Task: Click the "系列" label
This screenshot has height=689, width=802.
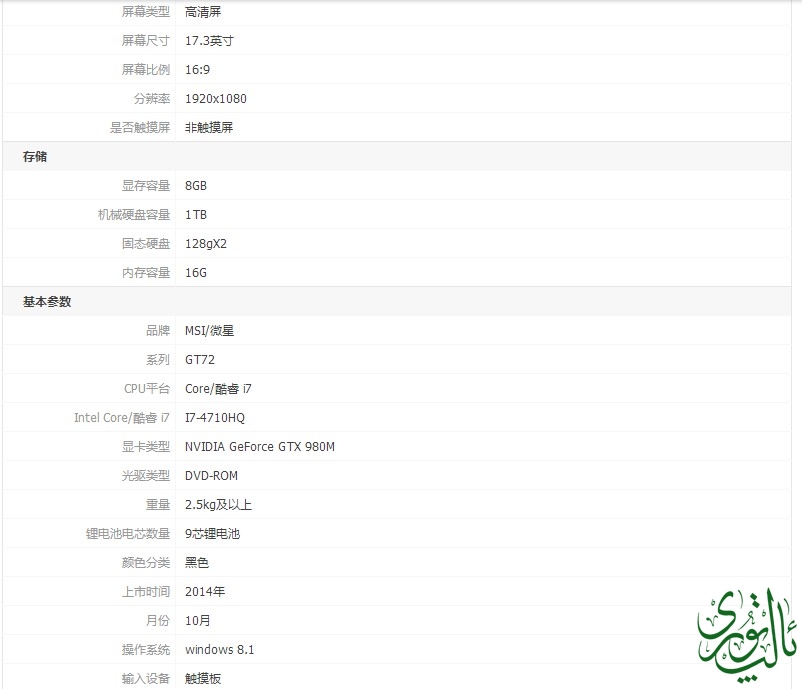Action: coord(158,360)
